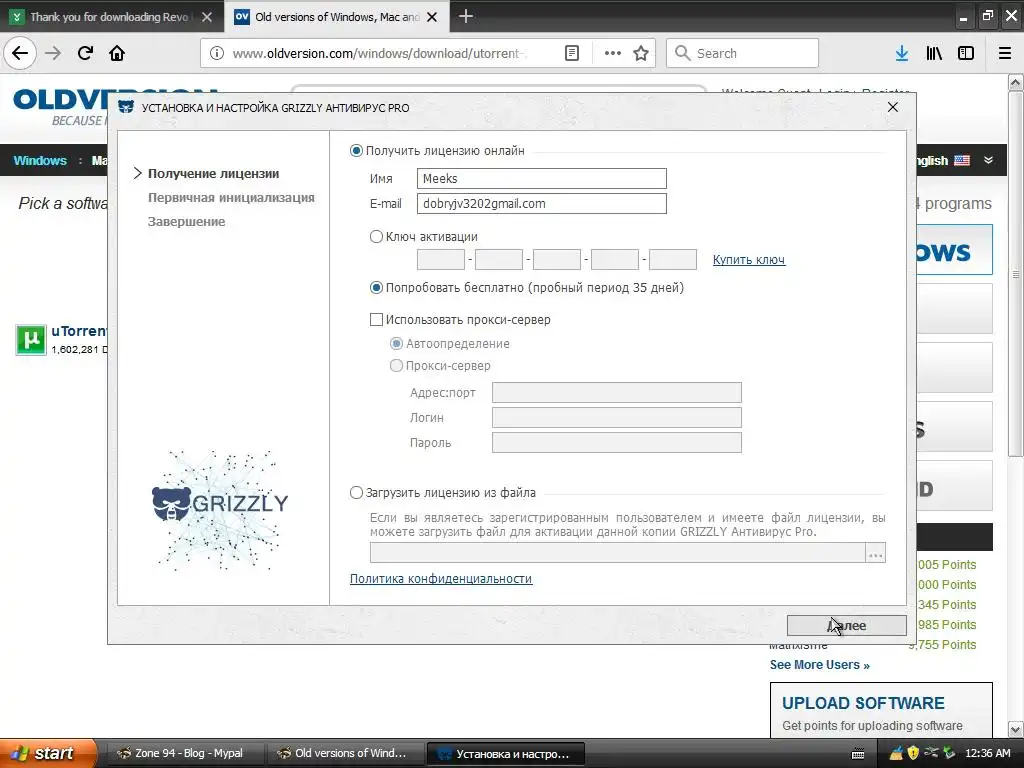Image resolution: width=1024 pixels, height=768 pixels.
Task: Open 'Zone 94 - Blog - Mypal' taskbar item
Action: (184, 754)
